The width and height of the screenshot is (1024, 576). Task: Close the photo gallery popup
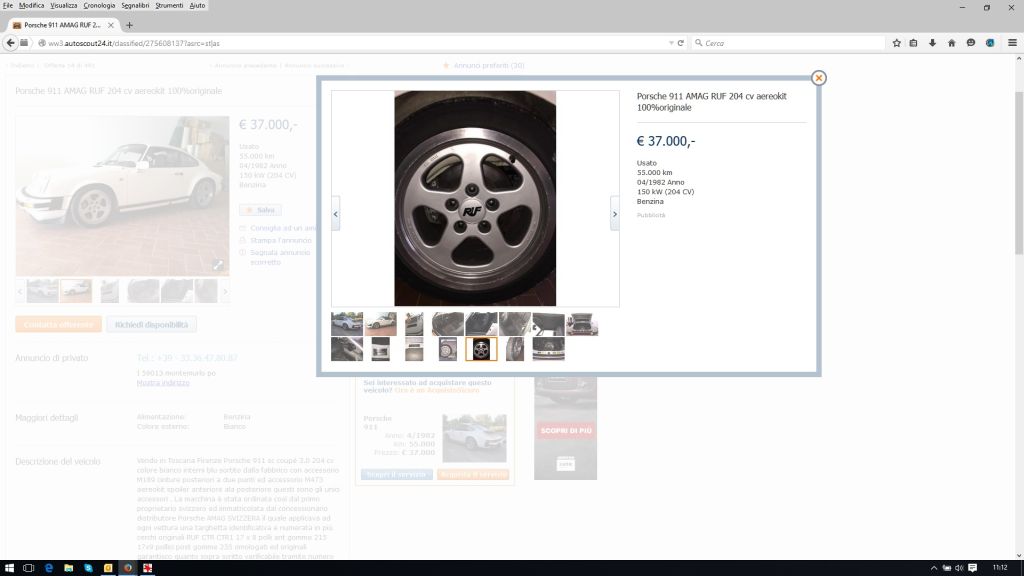coord(818,78)
